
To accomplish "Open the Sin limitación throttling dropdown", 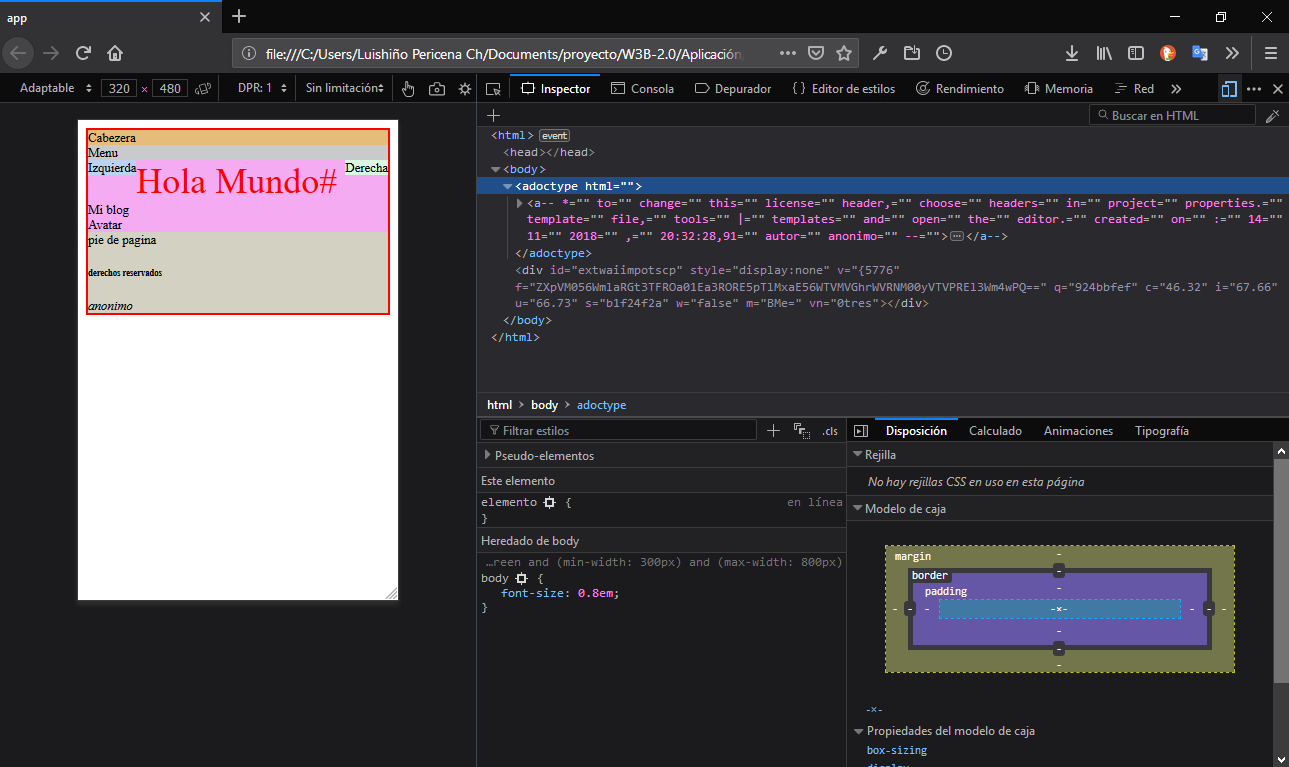I will point(344,88).
